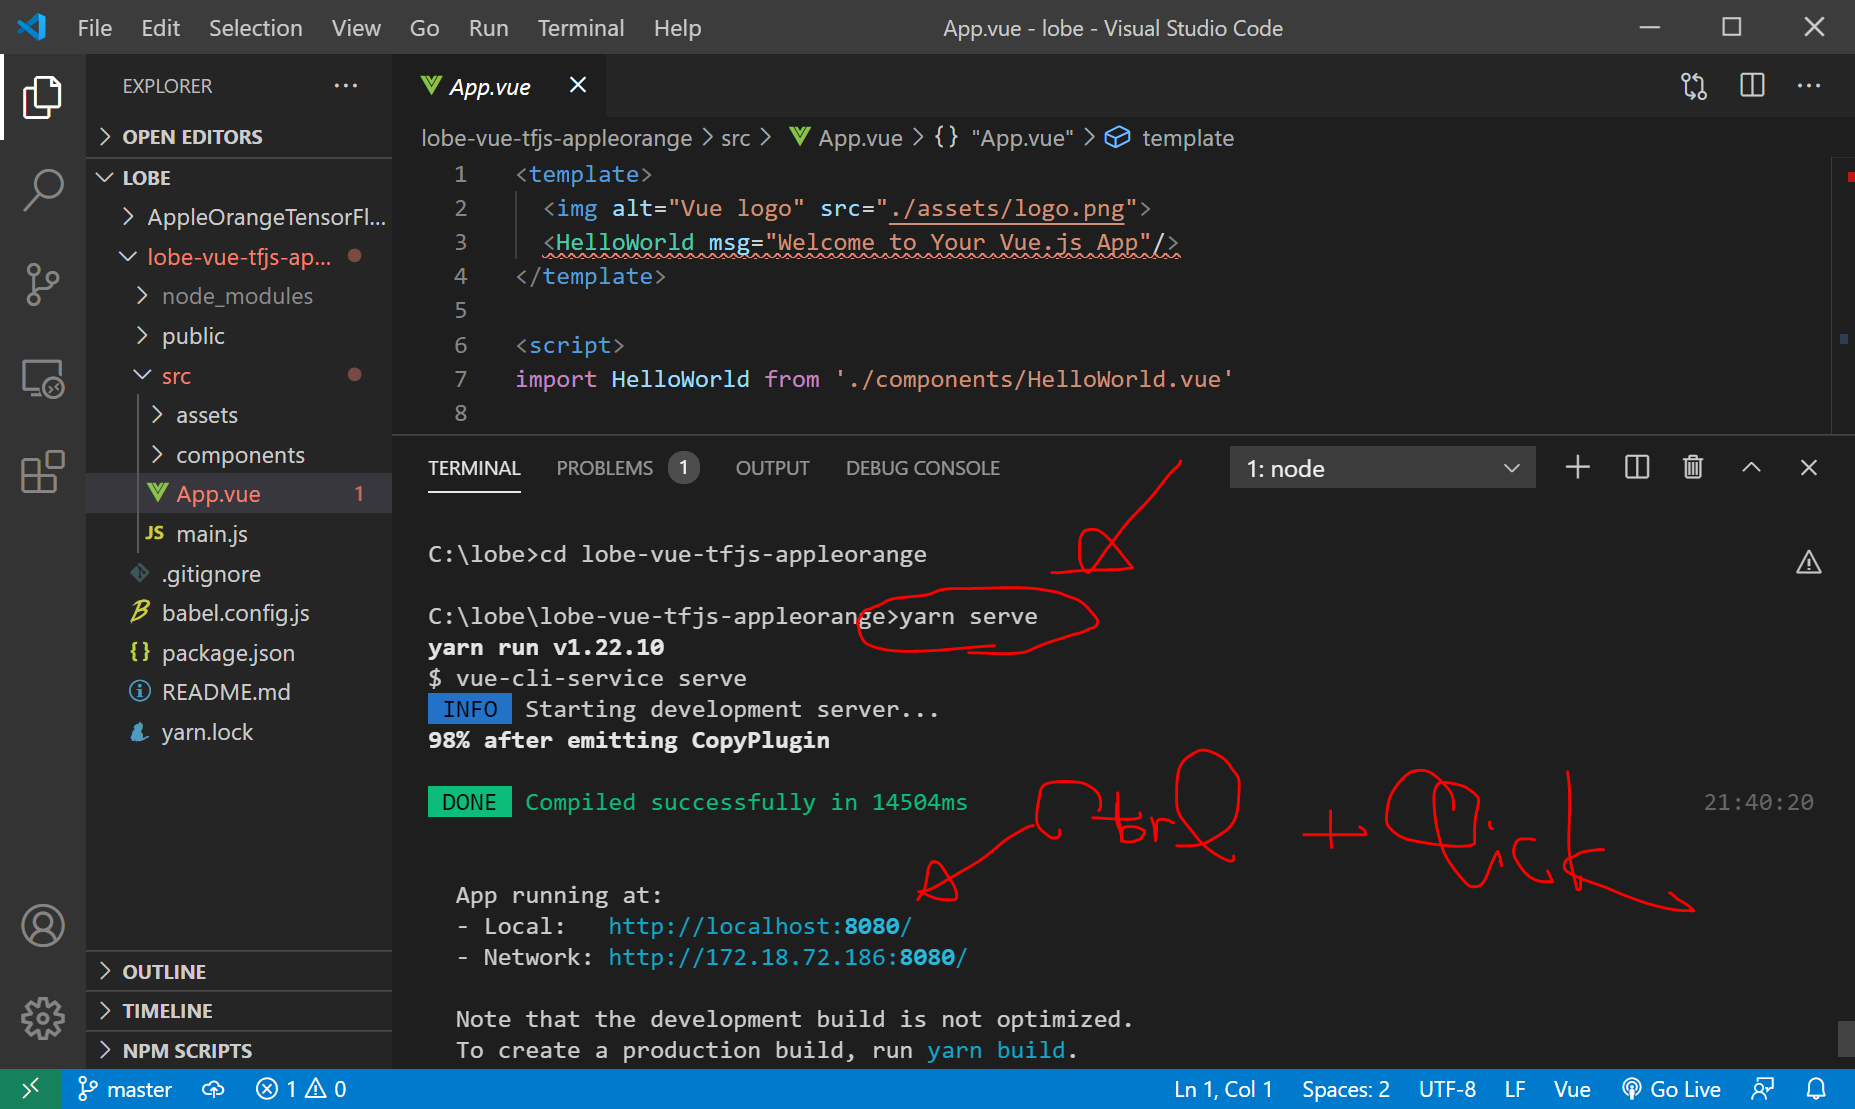Open terminal selector dropdown '1: node'
The height and width of the screenshot is (1109, 1855).
pyautogui.click(x=1382, y=468)
